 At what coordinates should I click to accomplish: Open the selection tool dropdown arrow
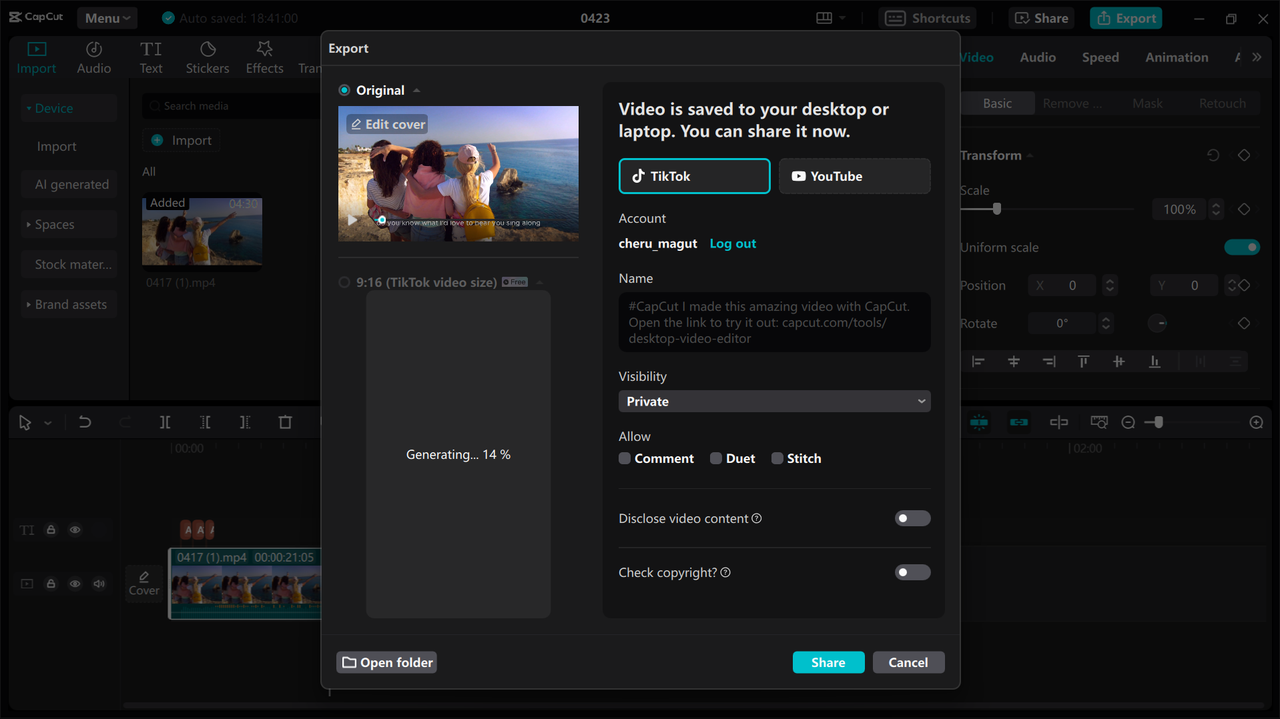pos(47,424)
